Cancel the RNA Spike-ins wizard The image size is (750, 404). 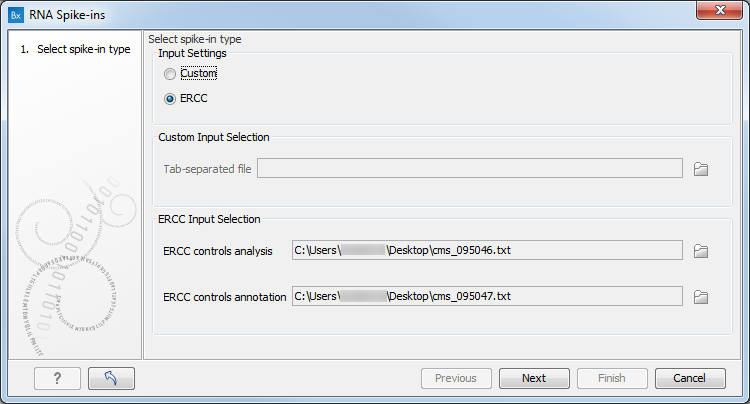click(x=690, y=378)
